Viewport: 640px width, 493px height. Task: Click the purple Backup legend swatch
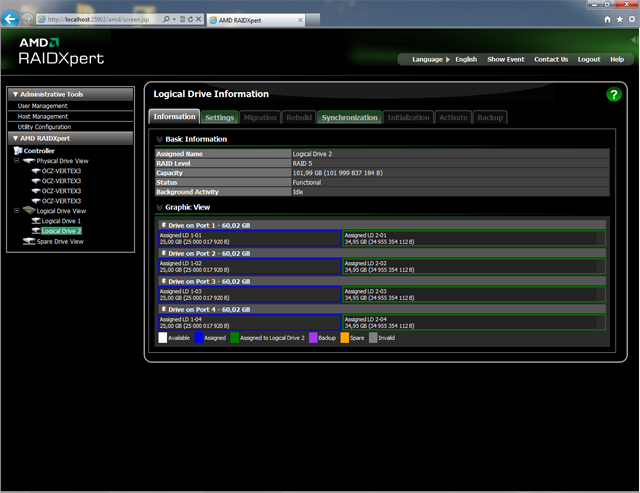click(x=313, y=338)
